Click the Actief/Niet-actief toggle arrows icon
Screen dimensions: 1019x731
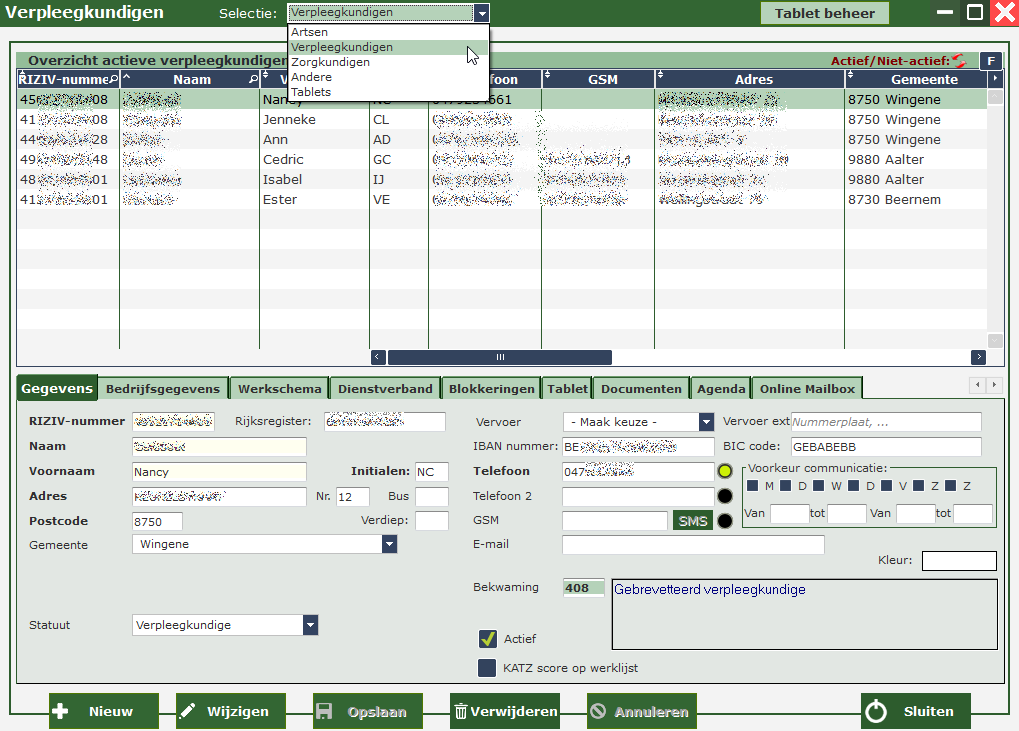960,61
